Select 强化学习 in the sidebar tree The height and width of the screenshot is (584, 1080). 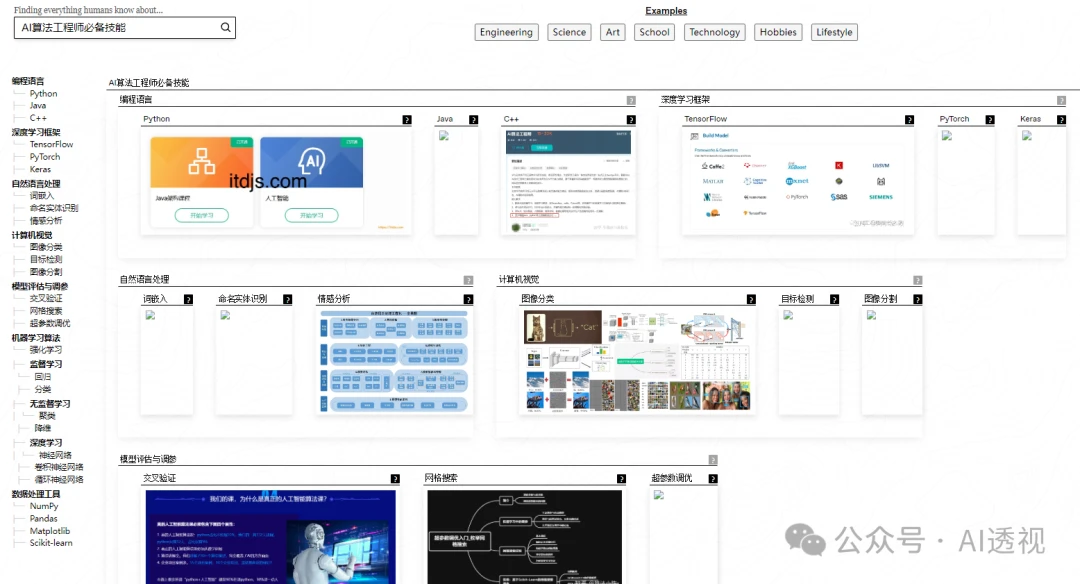tap(45, 351)
